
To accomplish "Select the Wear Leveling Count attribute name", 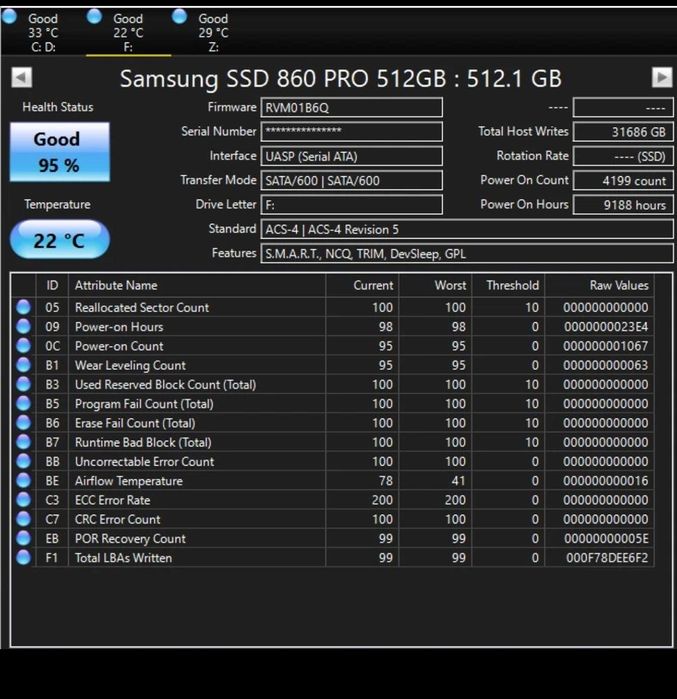I will (130, 366).
